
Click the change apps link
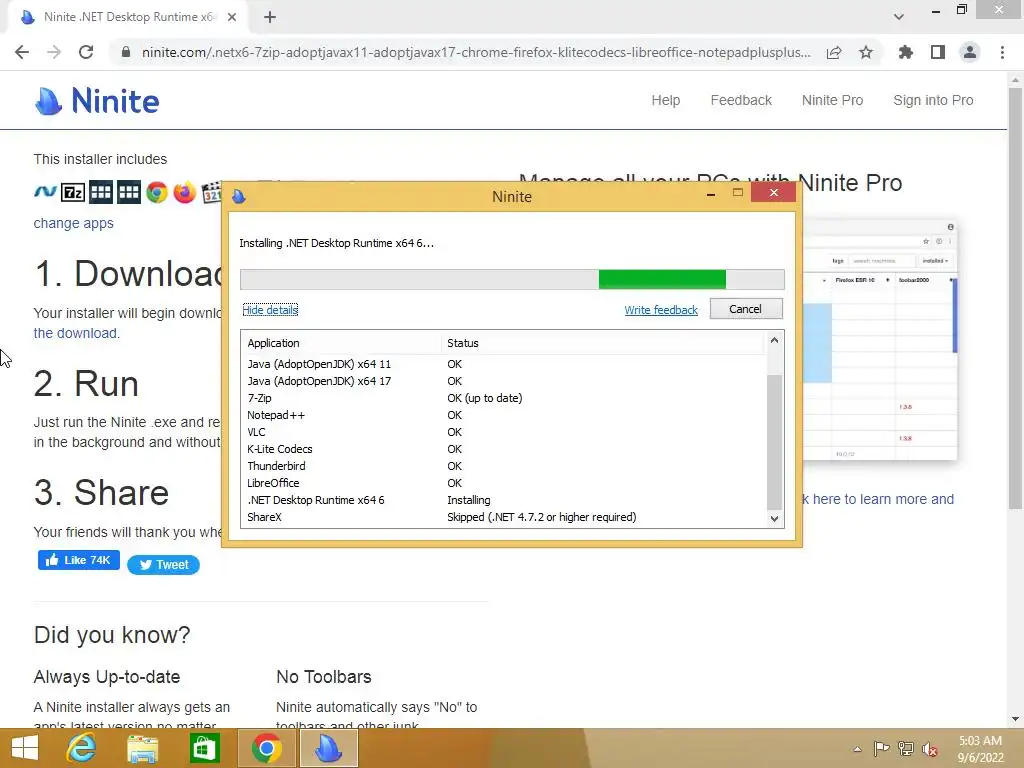[74, 223]
